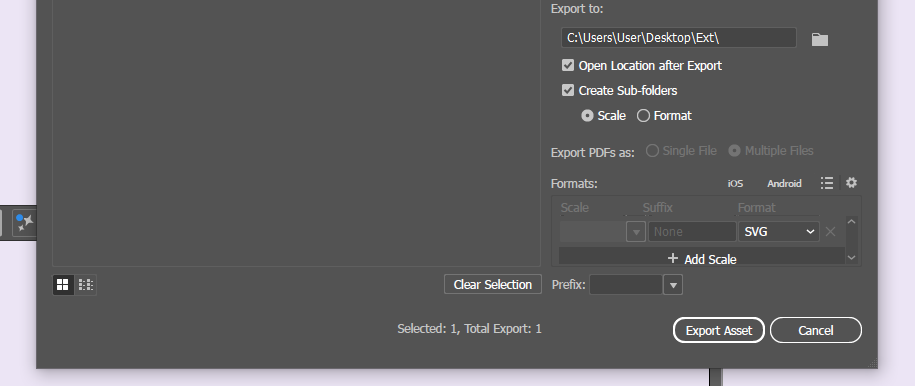The width and height of the screenshot is (915, 386).
Task: Open formats list options menu icon
Action: tap(826, 183)
